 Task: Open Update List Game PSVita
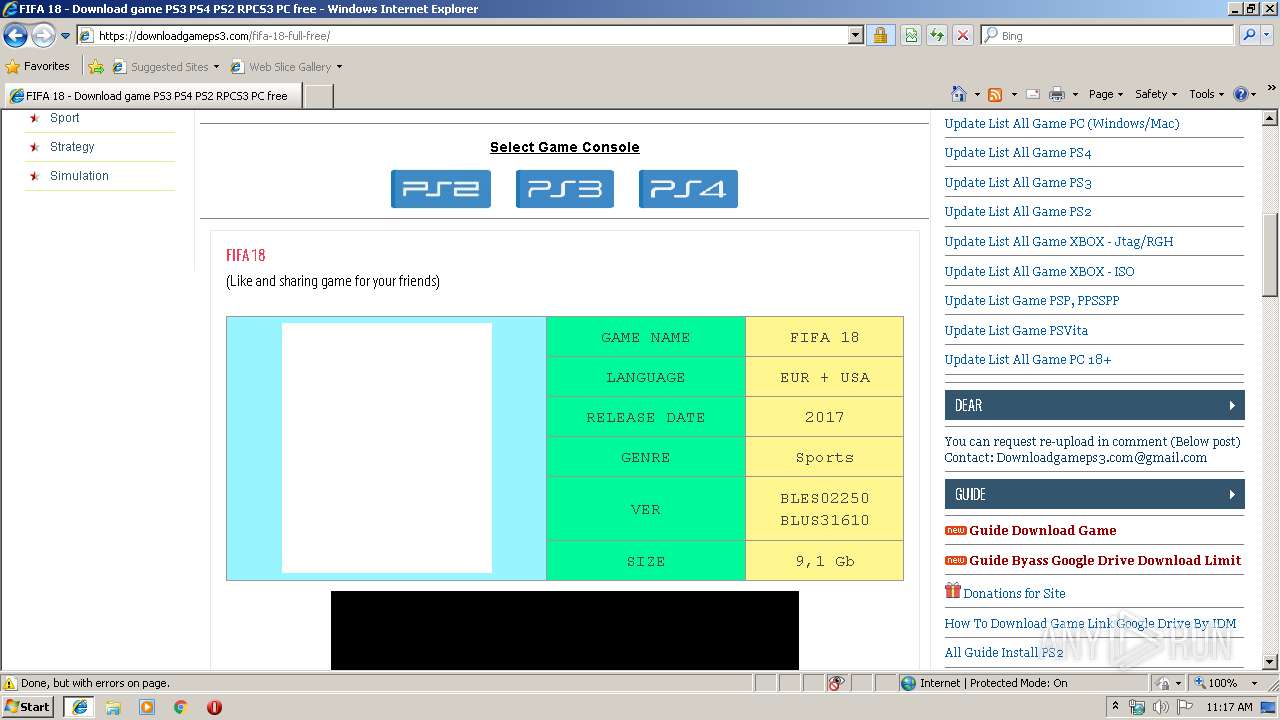pyautogui.click(x=1016, y=331)
